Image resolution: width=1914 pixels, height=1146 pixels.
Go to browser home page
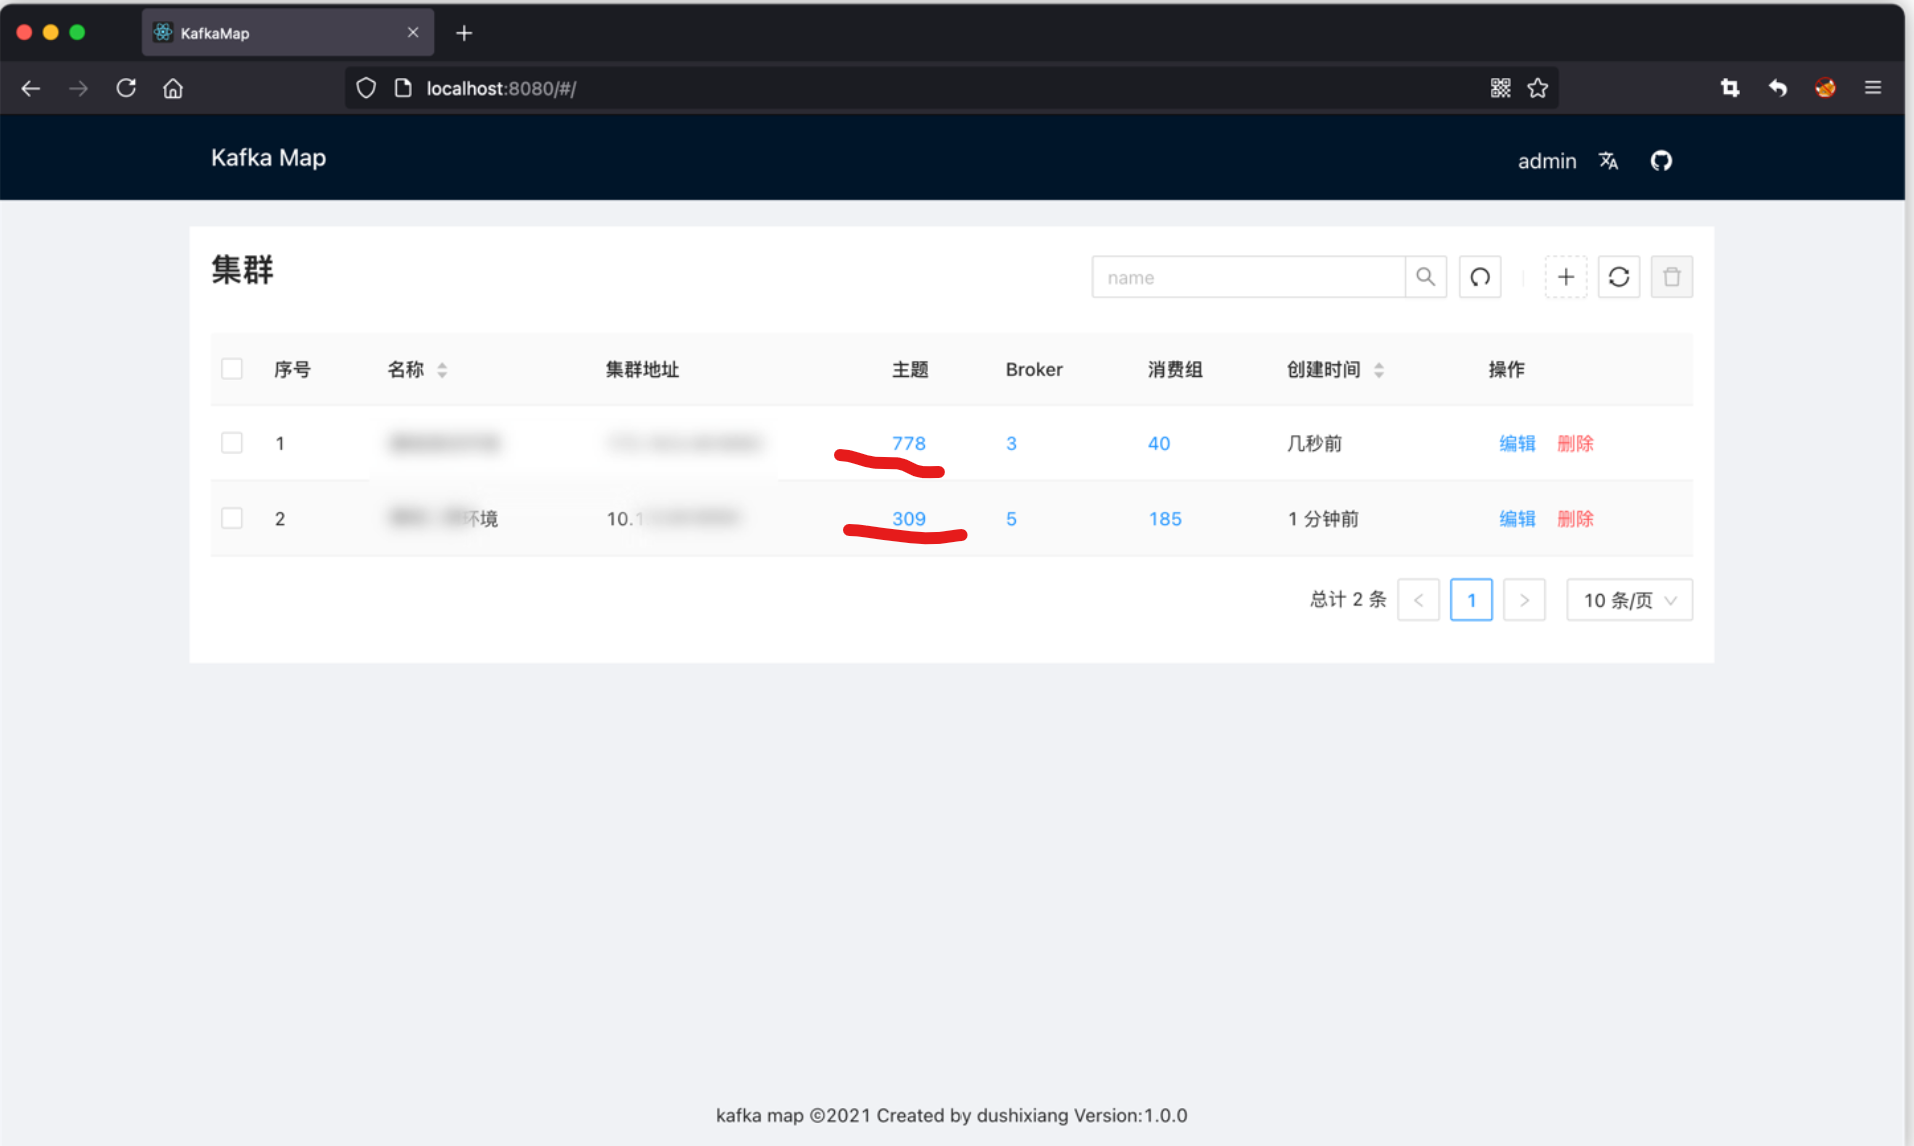(173, 88)
